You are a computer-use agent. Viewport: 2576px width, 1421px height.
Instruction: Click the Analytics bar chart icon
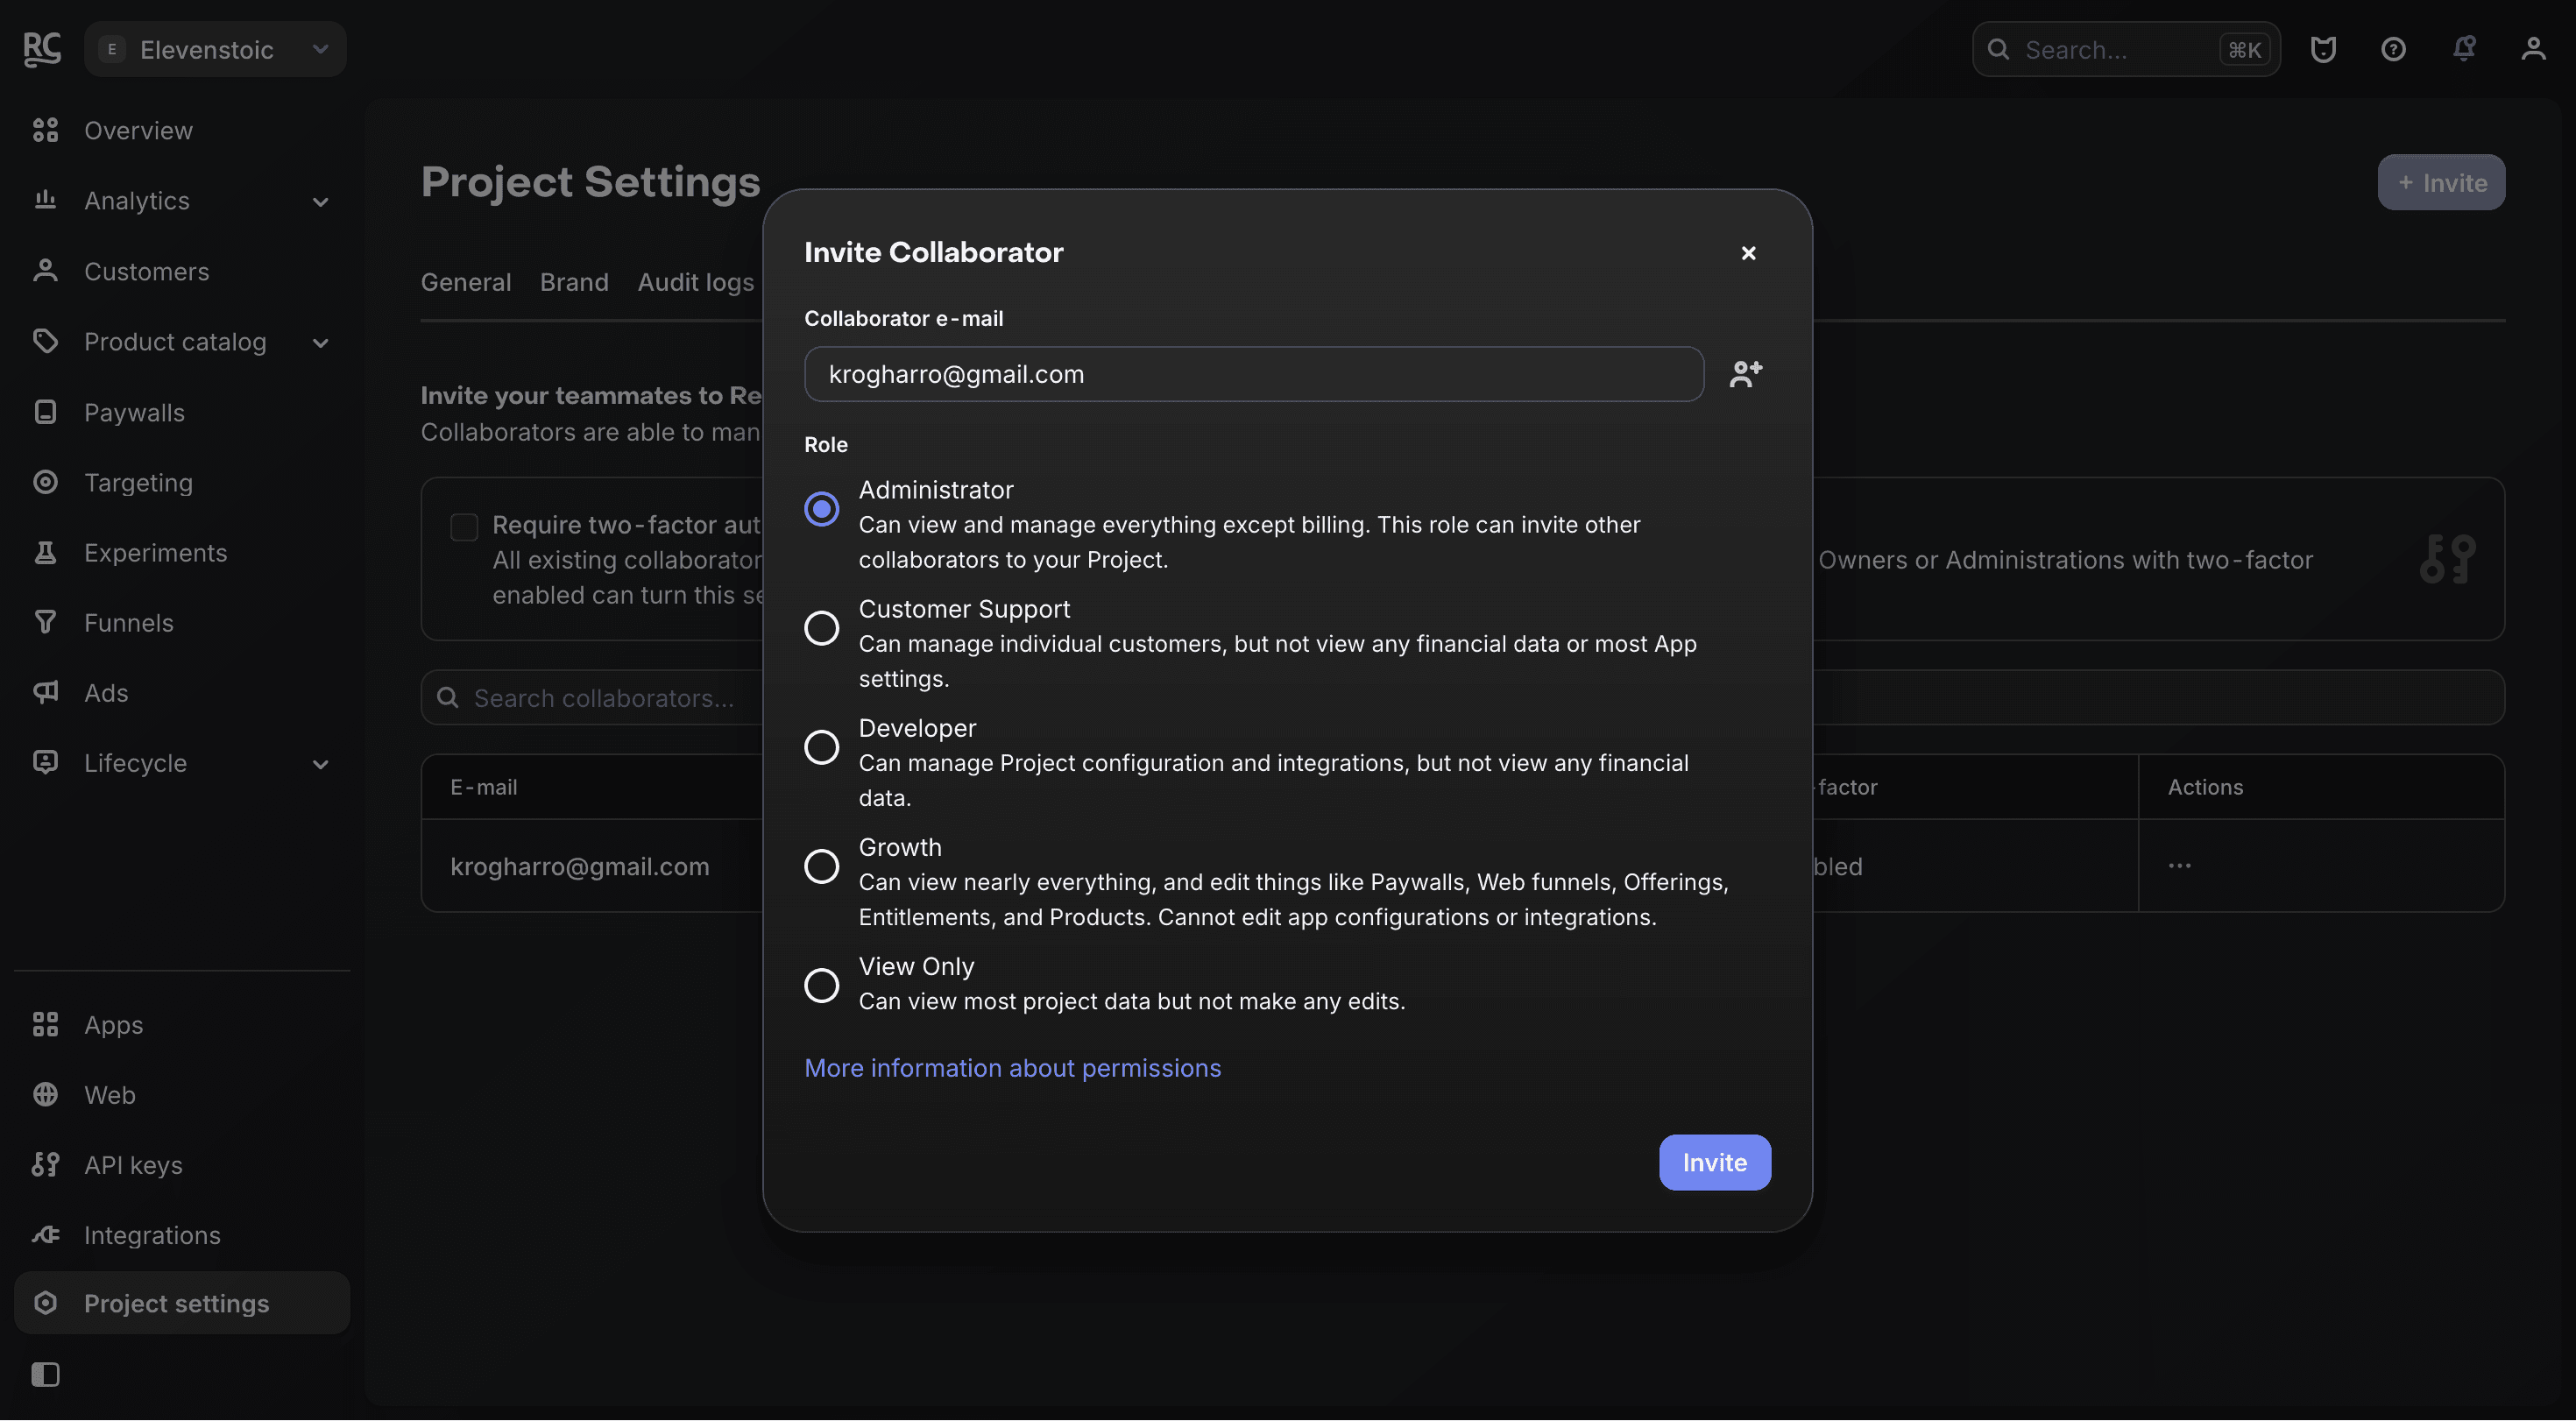pos(45,200)
